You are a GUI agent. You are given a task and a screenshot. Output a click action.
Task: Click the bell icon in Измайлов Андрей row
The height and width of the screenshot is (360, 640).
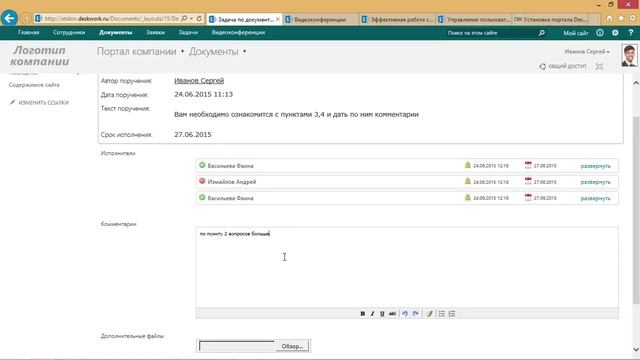pos(468,181)
